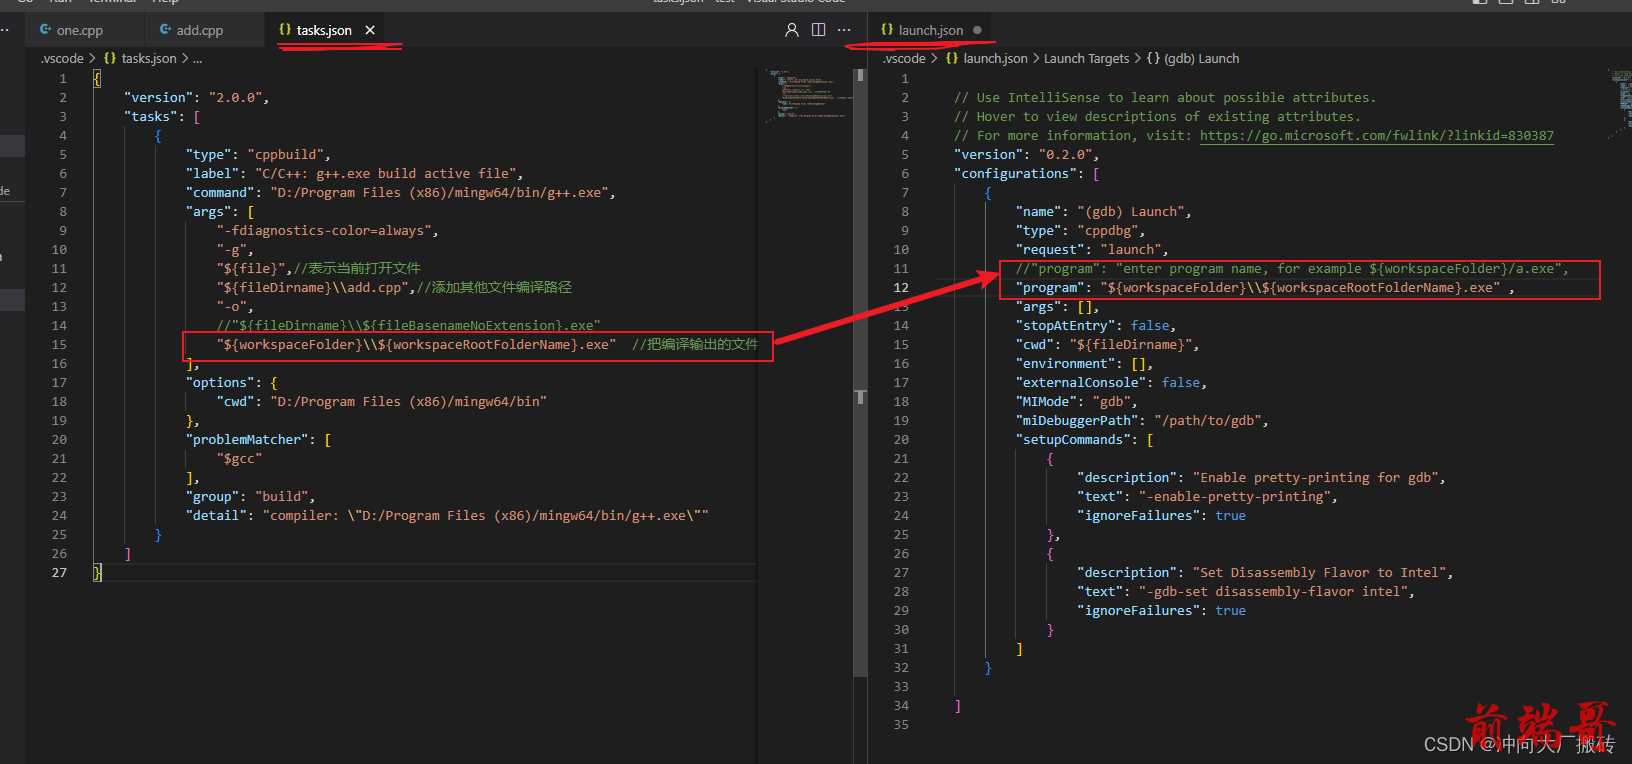The image size is (1632, 764).
Task: Open .vscode breadcrumb in launch.json editor
Action: pyautogui.click(x=904, y=59)
